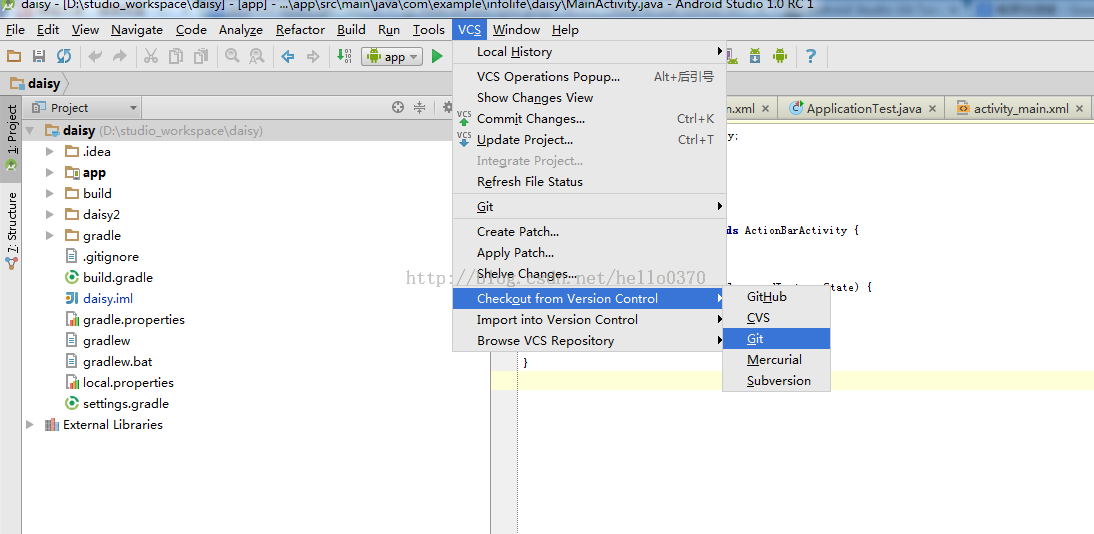Click the Cut scissors icon

click(151, 57)
